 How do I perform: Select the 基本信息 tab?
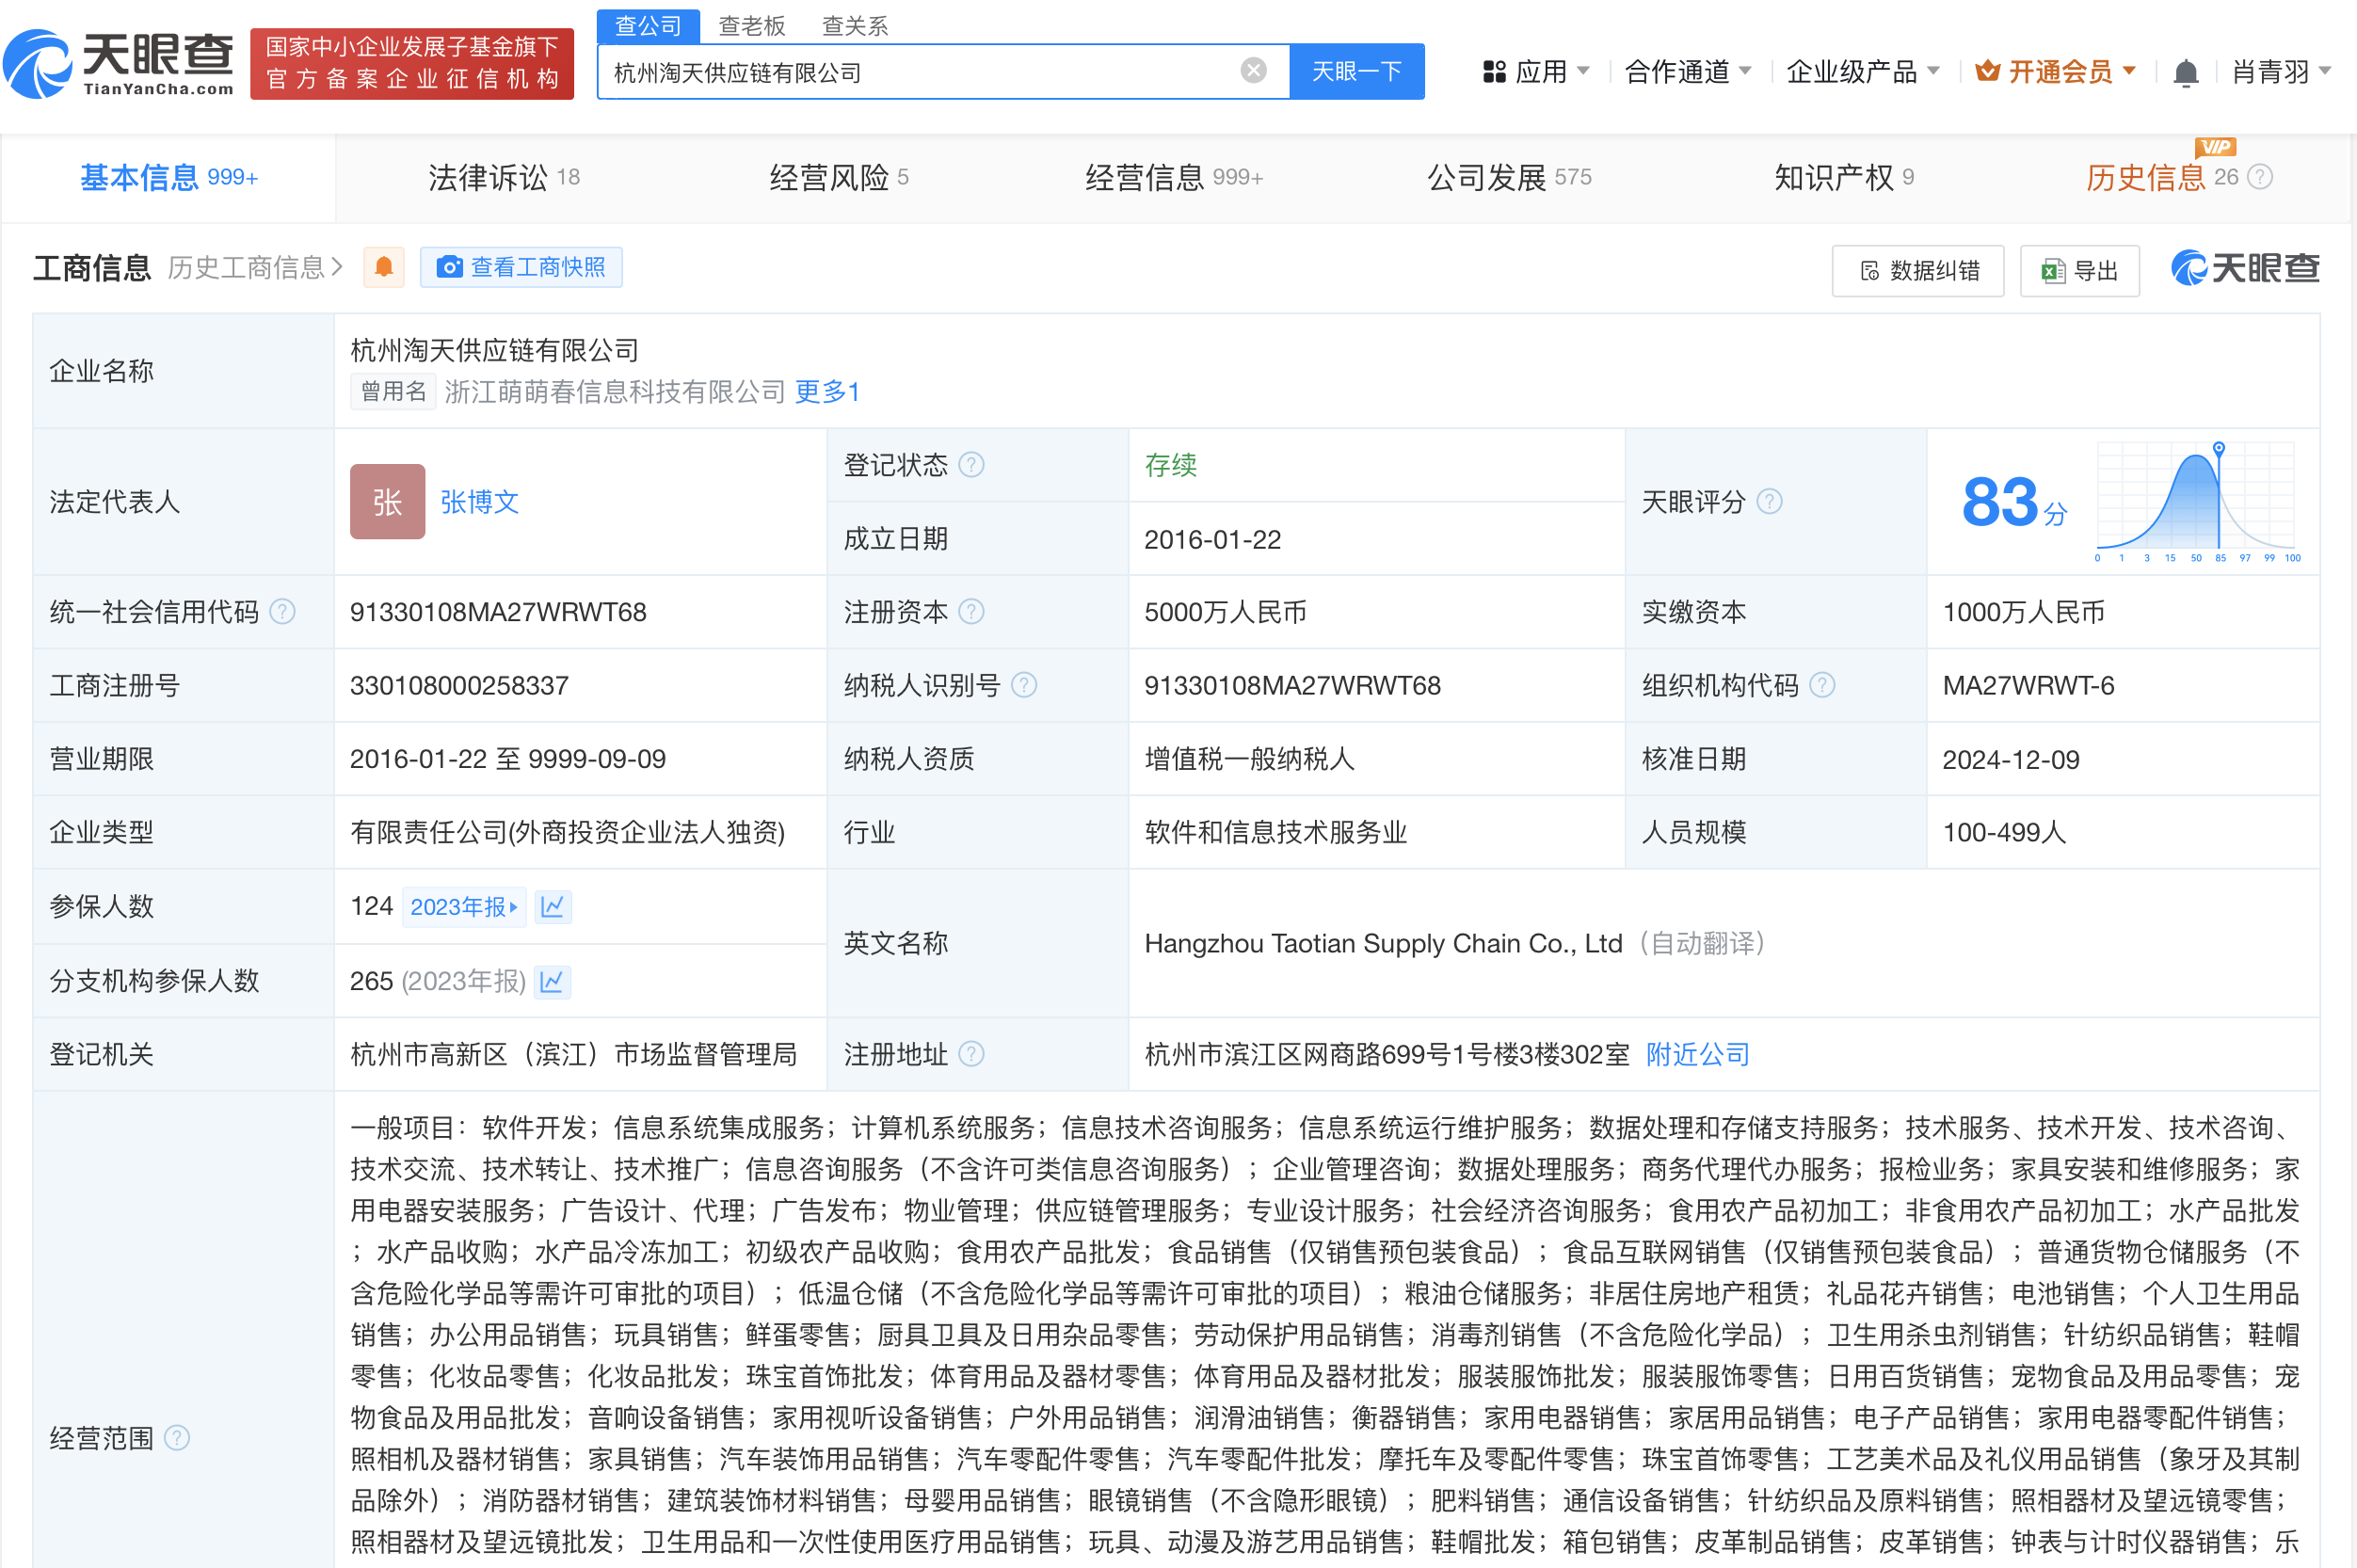pyautogui.click(x=169, y=177)
